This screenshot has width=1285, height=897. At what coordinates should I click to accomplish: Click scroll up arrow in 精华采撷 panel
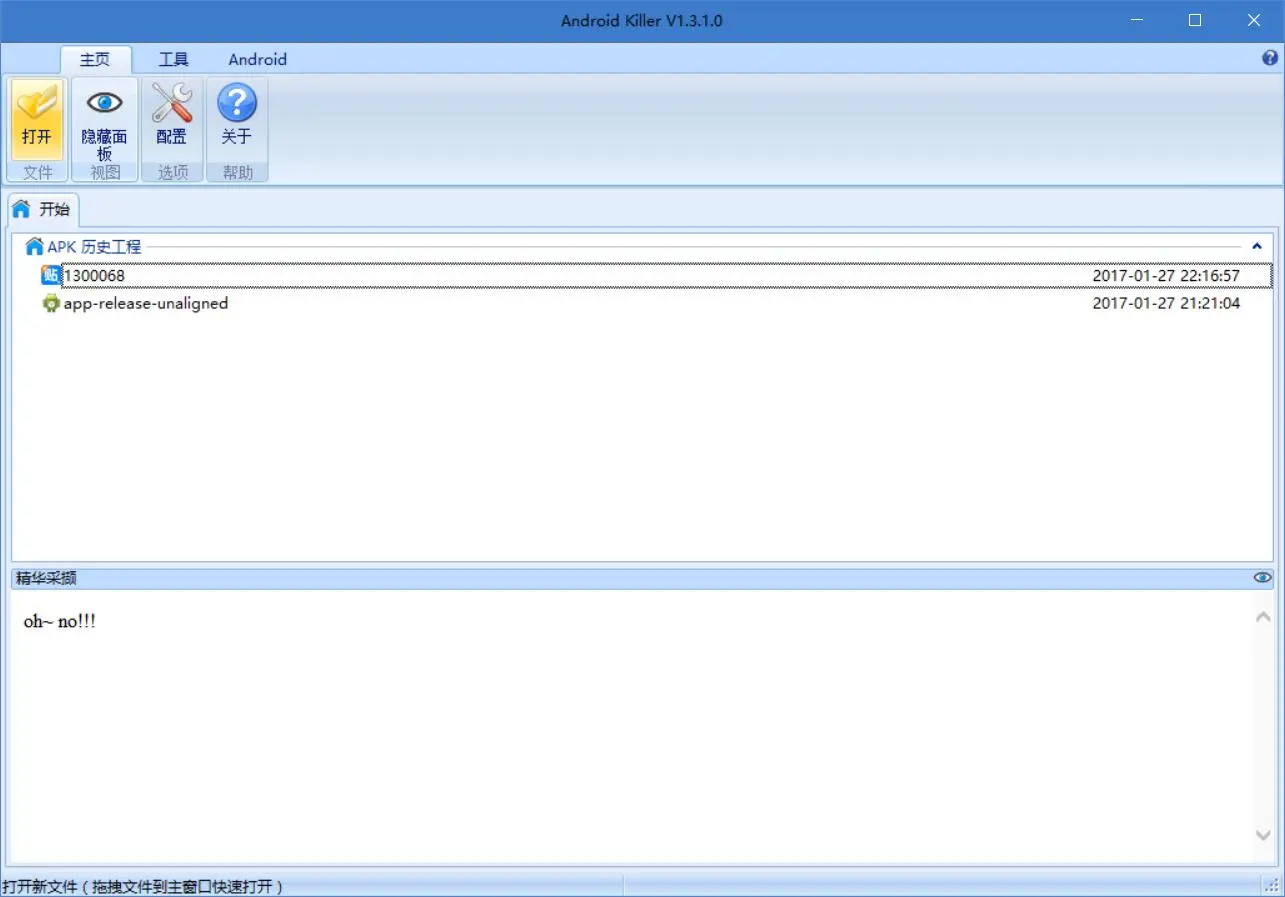tap(1263, 617)
